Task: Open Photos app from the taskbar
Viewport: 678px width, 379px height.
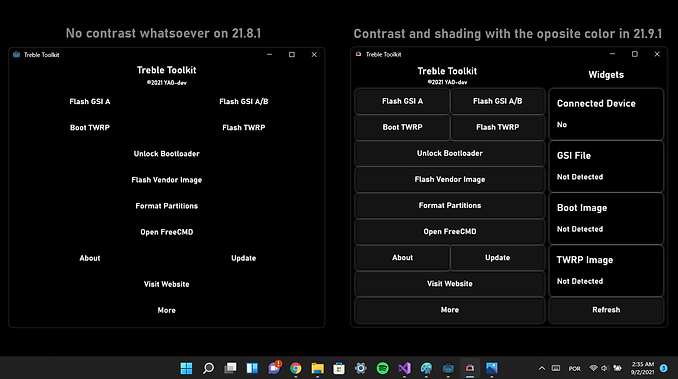Action: tap(492, 368)
